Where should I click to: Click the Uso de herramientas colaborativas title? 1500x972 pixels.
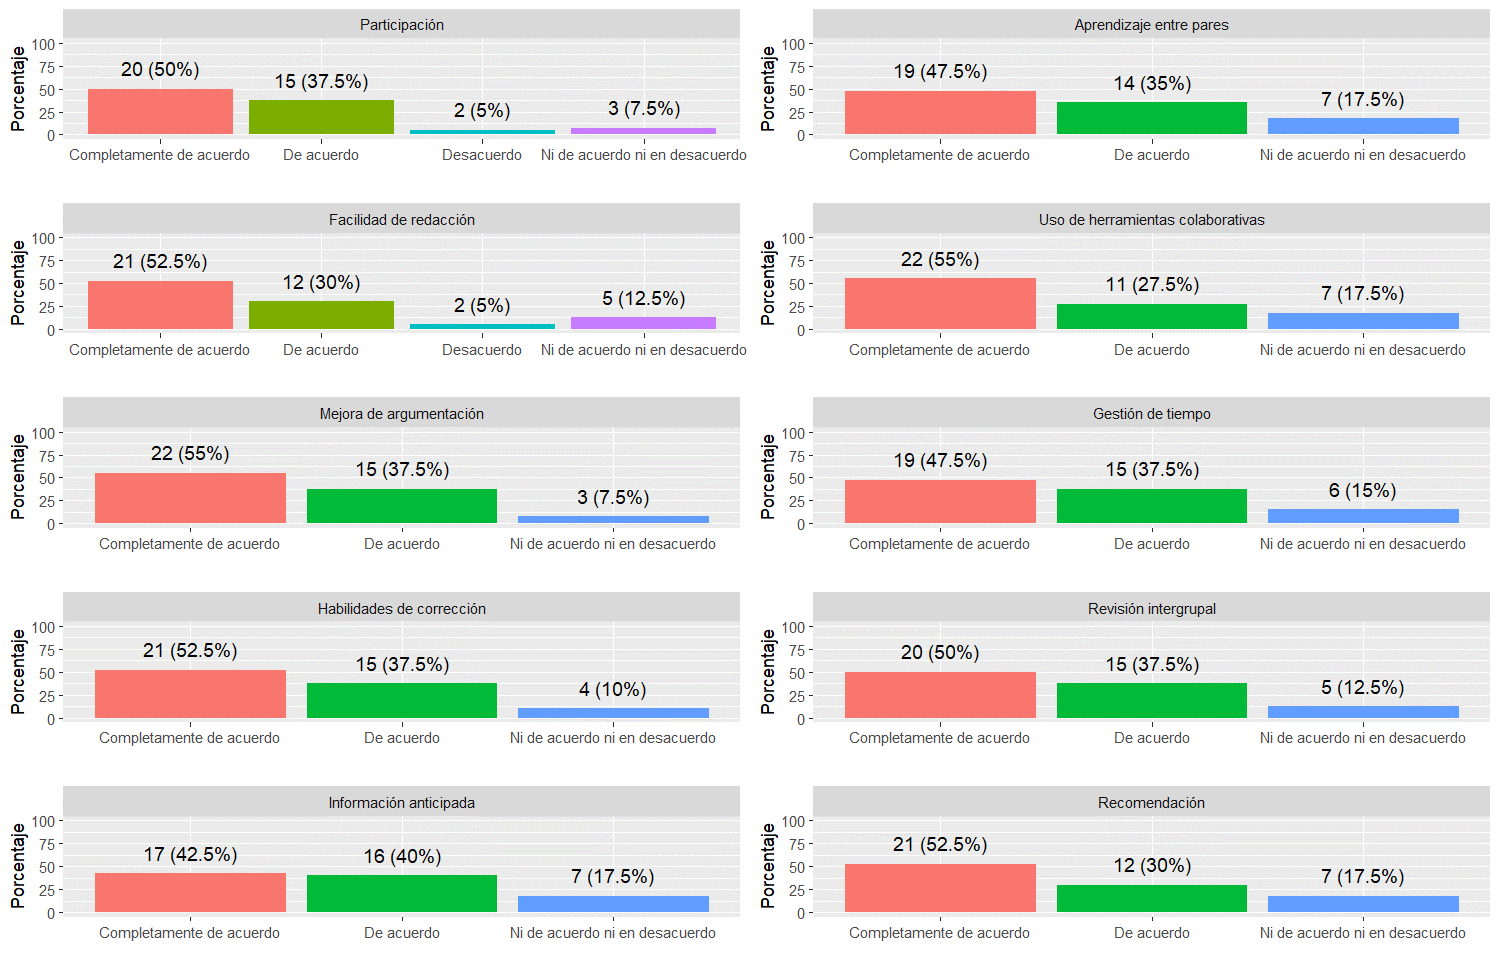pos(1151,220)
